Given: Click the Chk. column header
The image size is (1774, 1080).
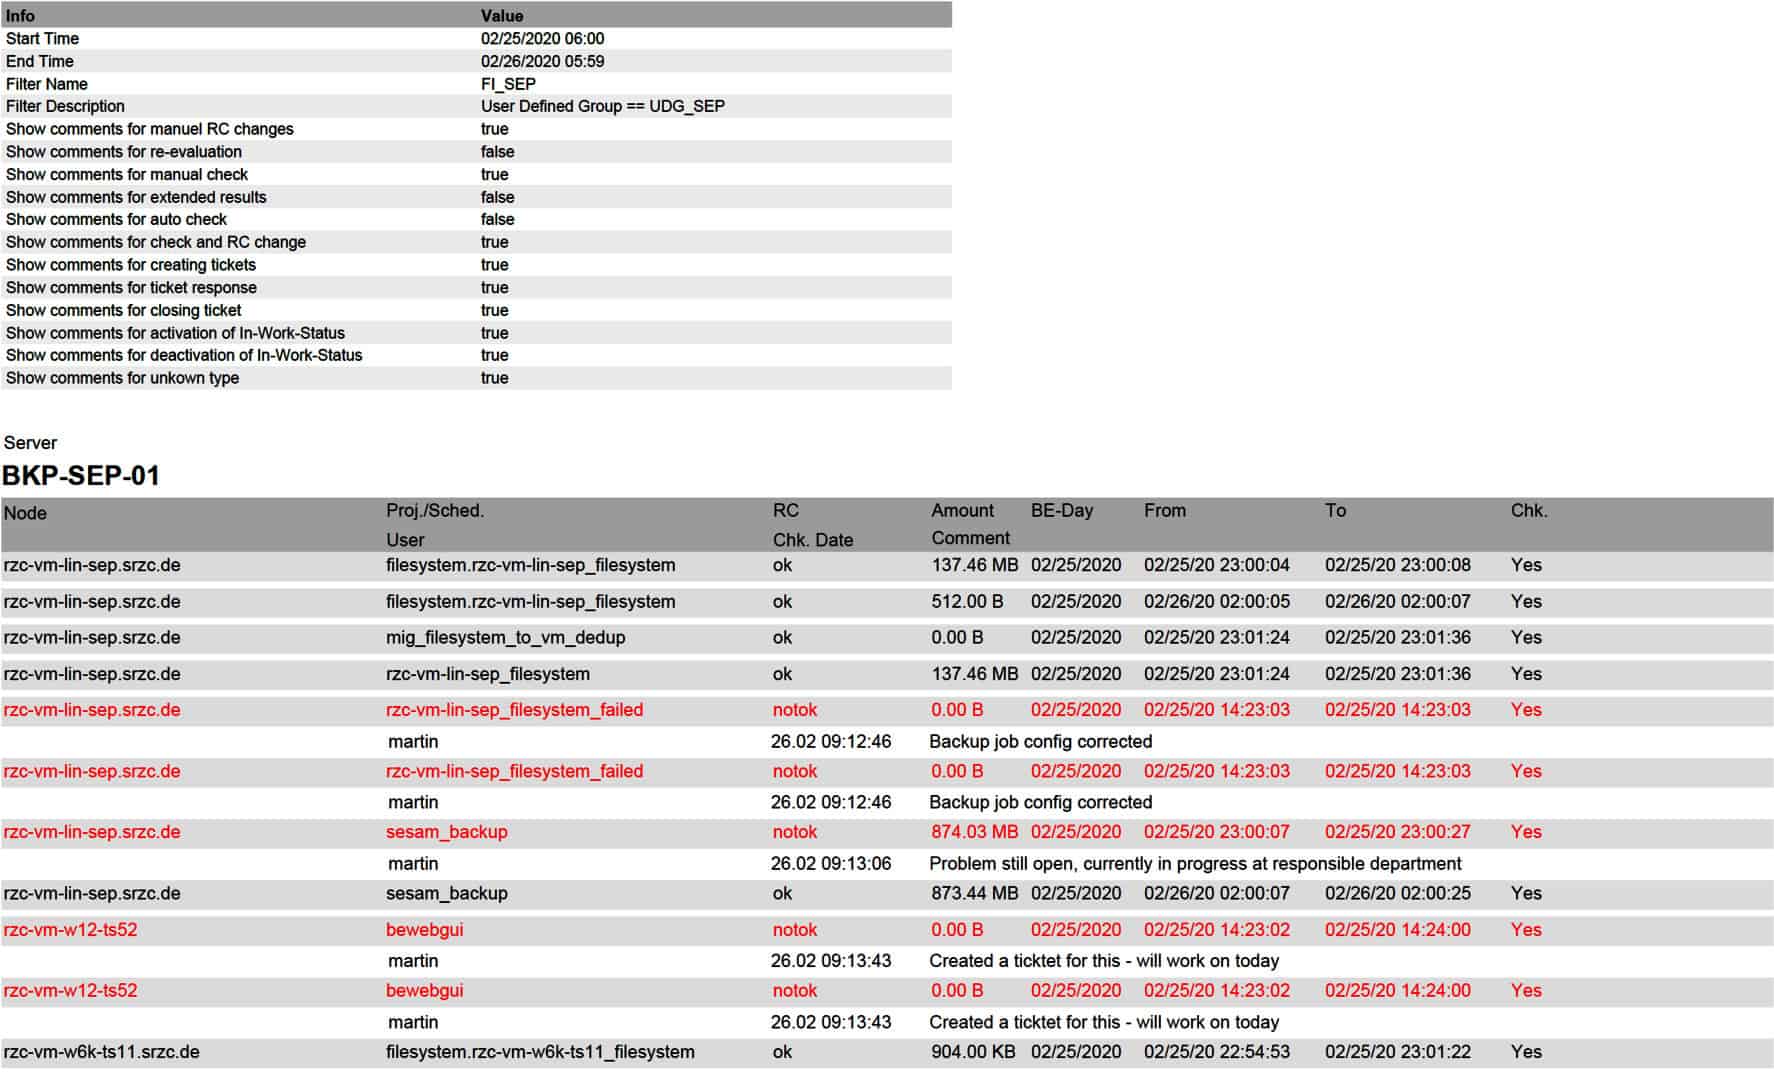Looking at the screenshot, I should (x=1528, y=510).
